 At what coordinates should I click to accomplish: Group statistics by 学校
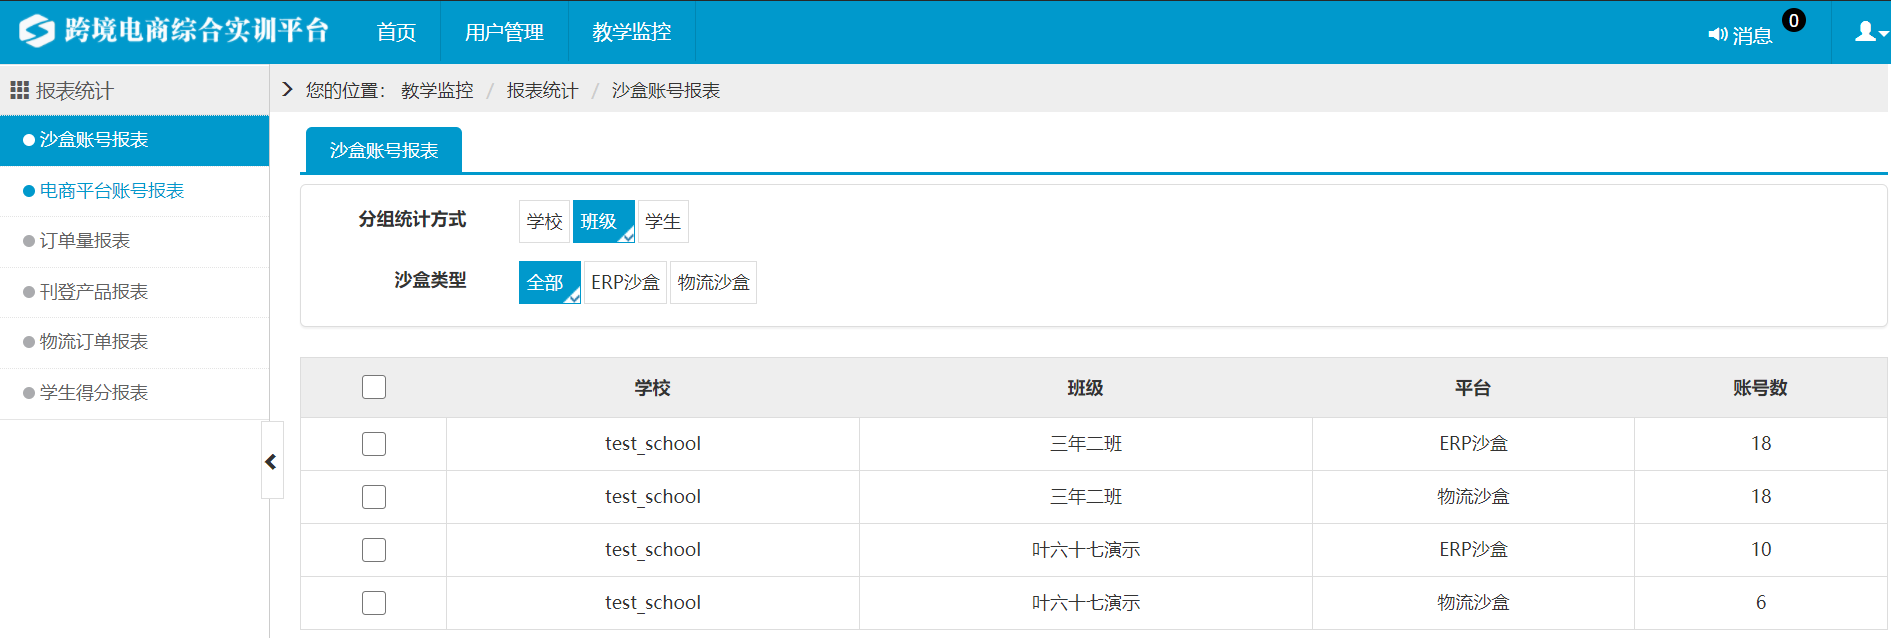(x=544, y=222)
